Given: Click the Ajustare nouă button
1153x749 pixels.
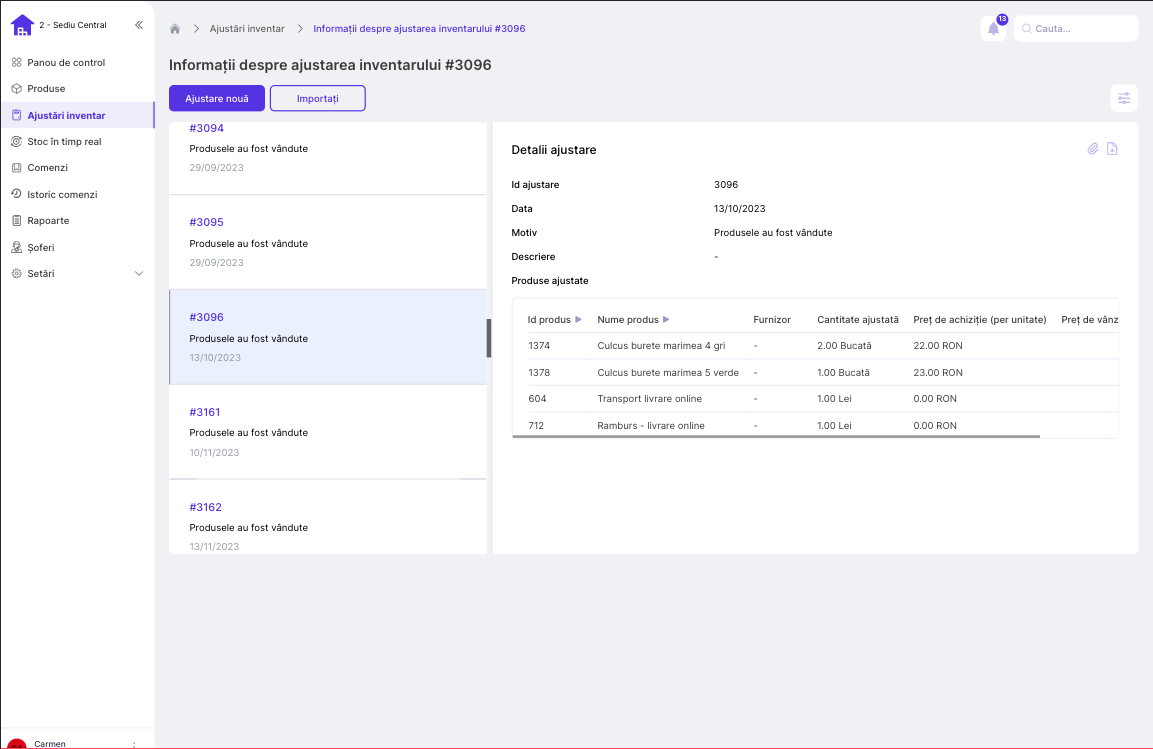Looking at the screenshot, I should tap(217, 98).
